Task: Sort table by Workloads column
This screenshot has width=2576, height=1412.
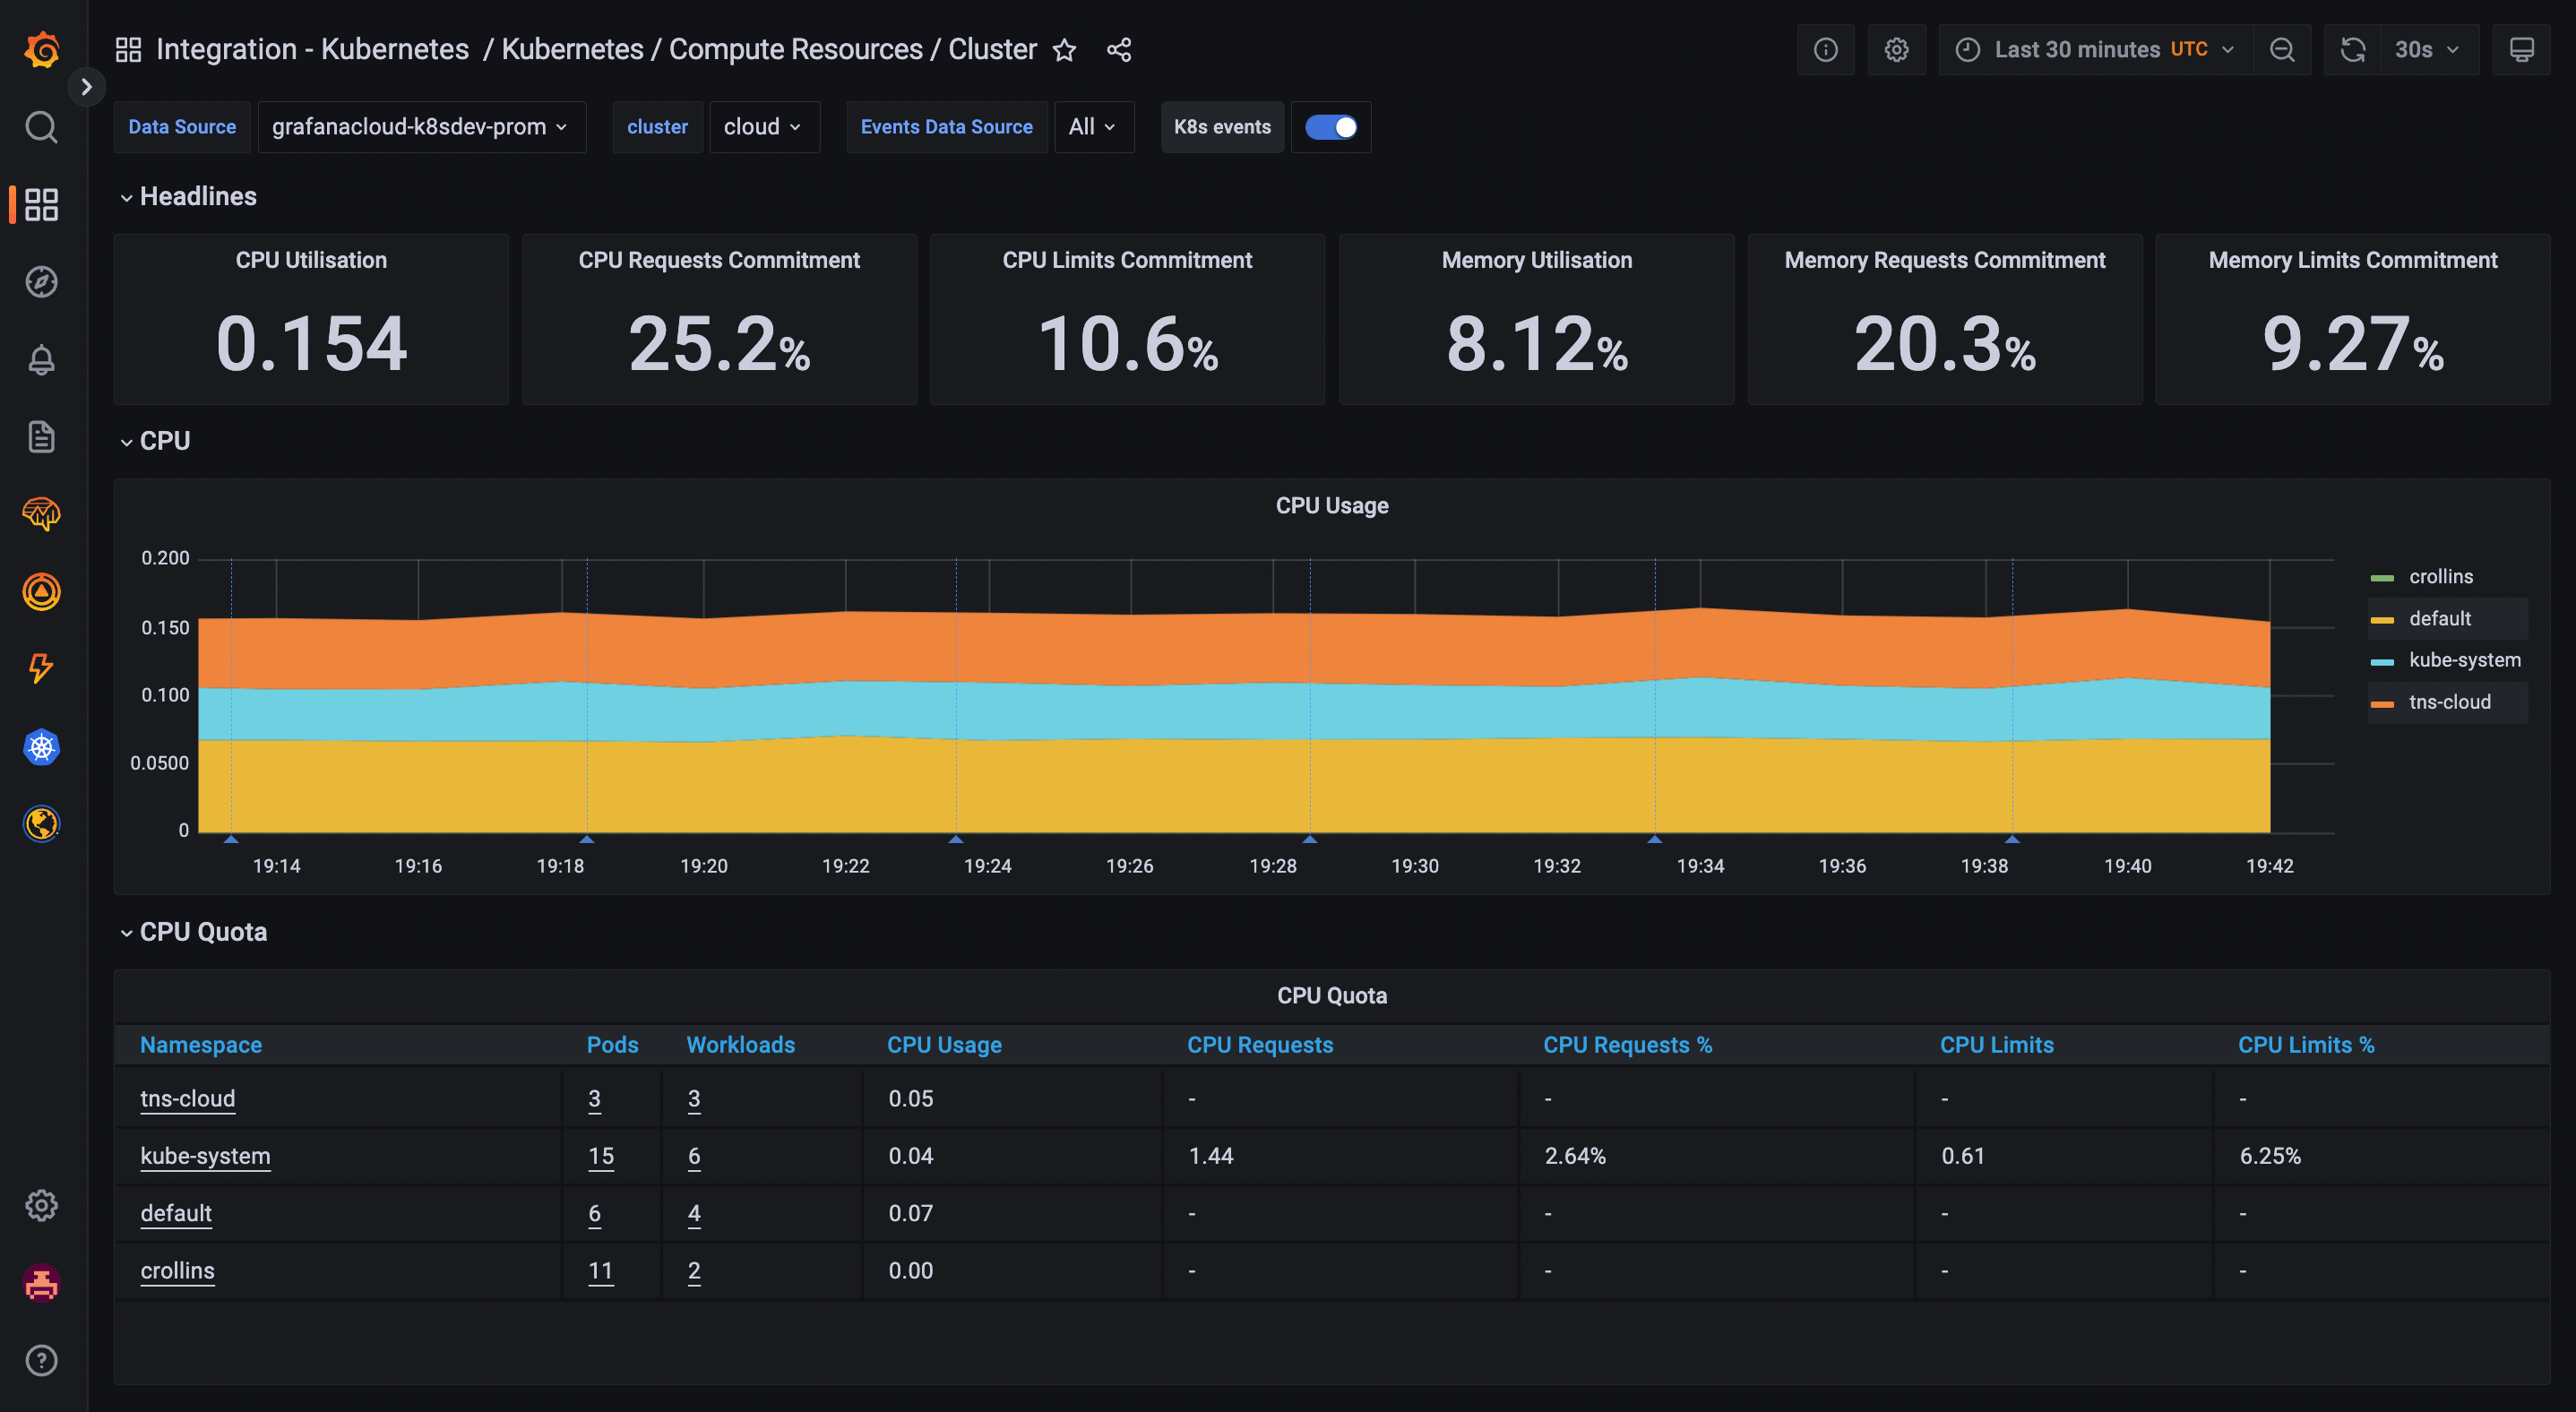Action: tap(740, 1045)
